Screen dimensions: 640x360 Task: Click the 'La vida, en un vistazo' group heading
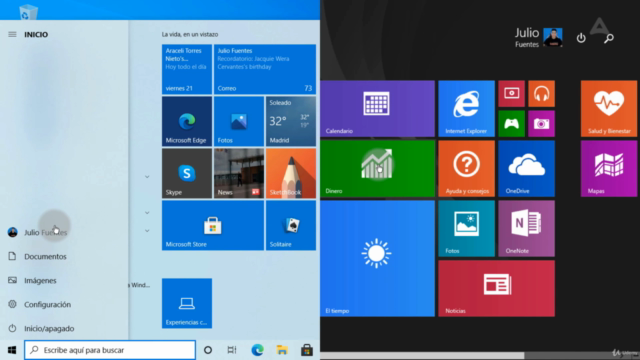pyautogui.click(x=190, y=34)
